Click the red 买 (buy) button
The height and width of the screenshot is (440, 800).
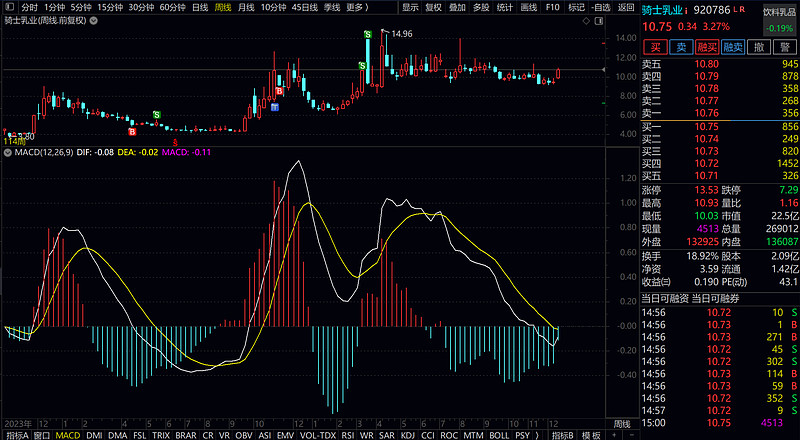point(655,46)
